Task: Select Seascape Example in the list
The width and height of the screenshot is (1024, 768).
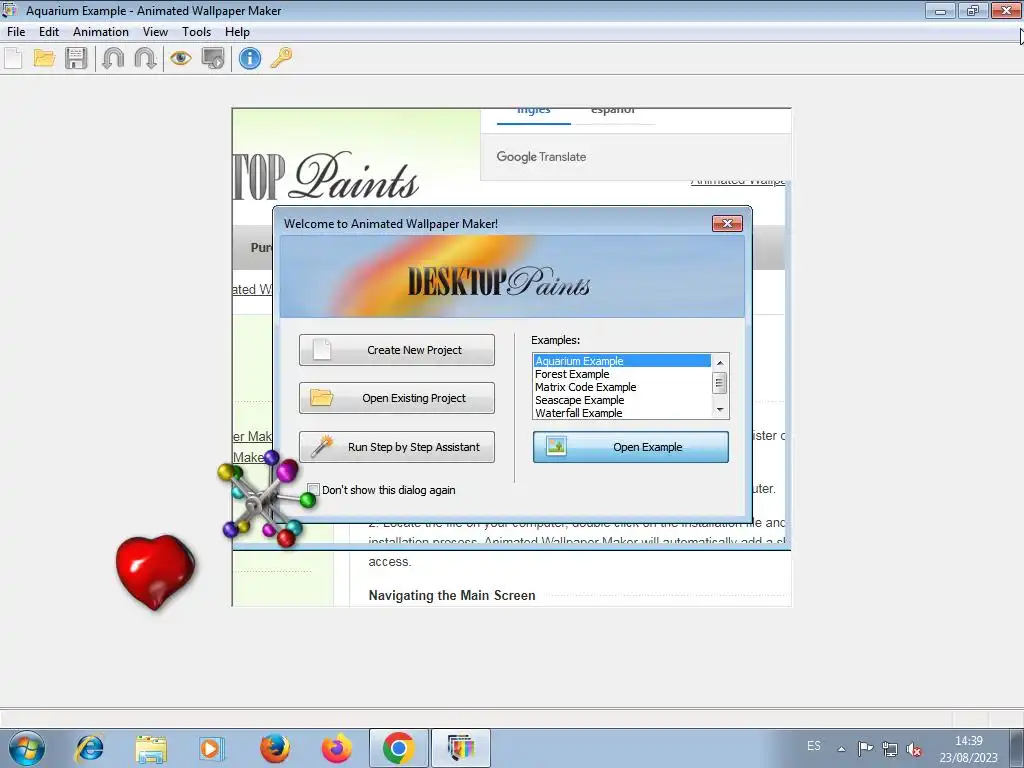Action: click(x=622, y=400)
